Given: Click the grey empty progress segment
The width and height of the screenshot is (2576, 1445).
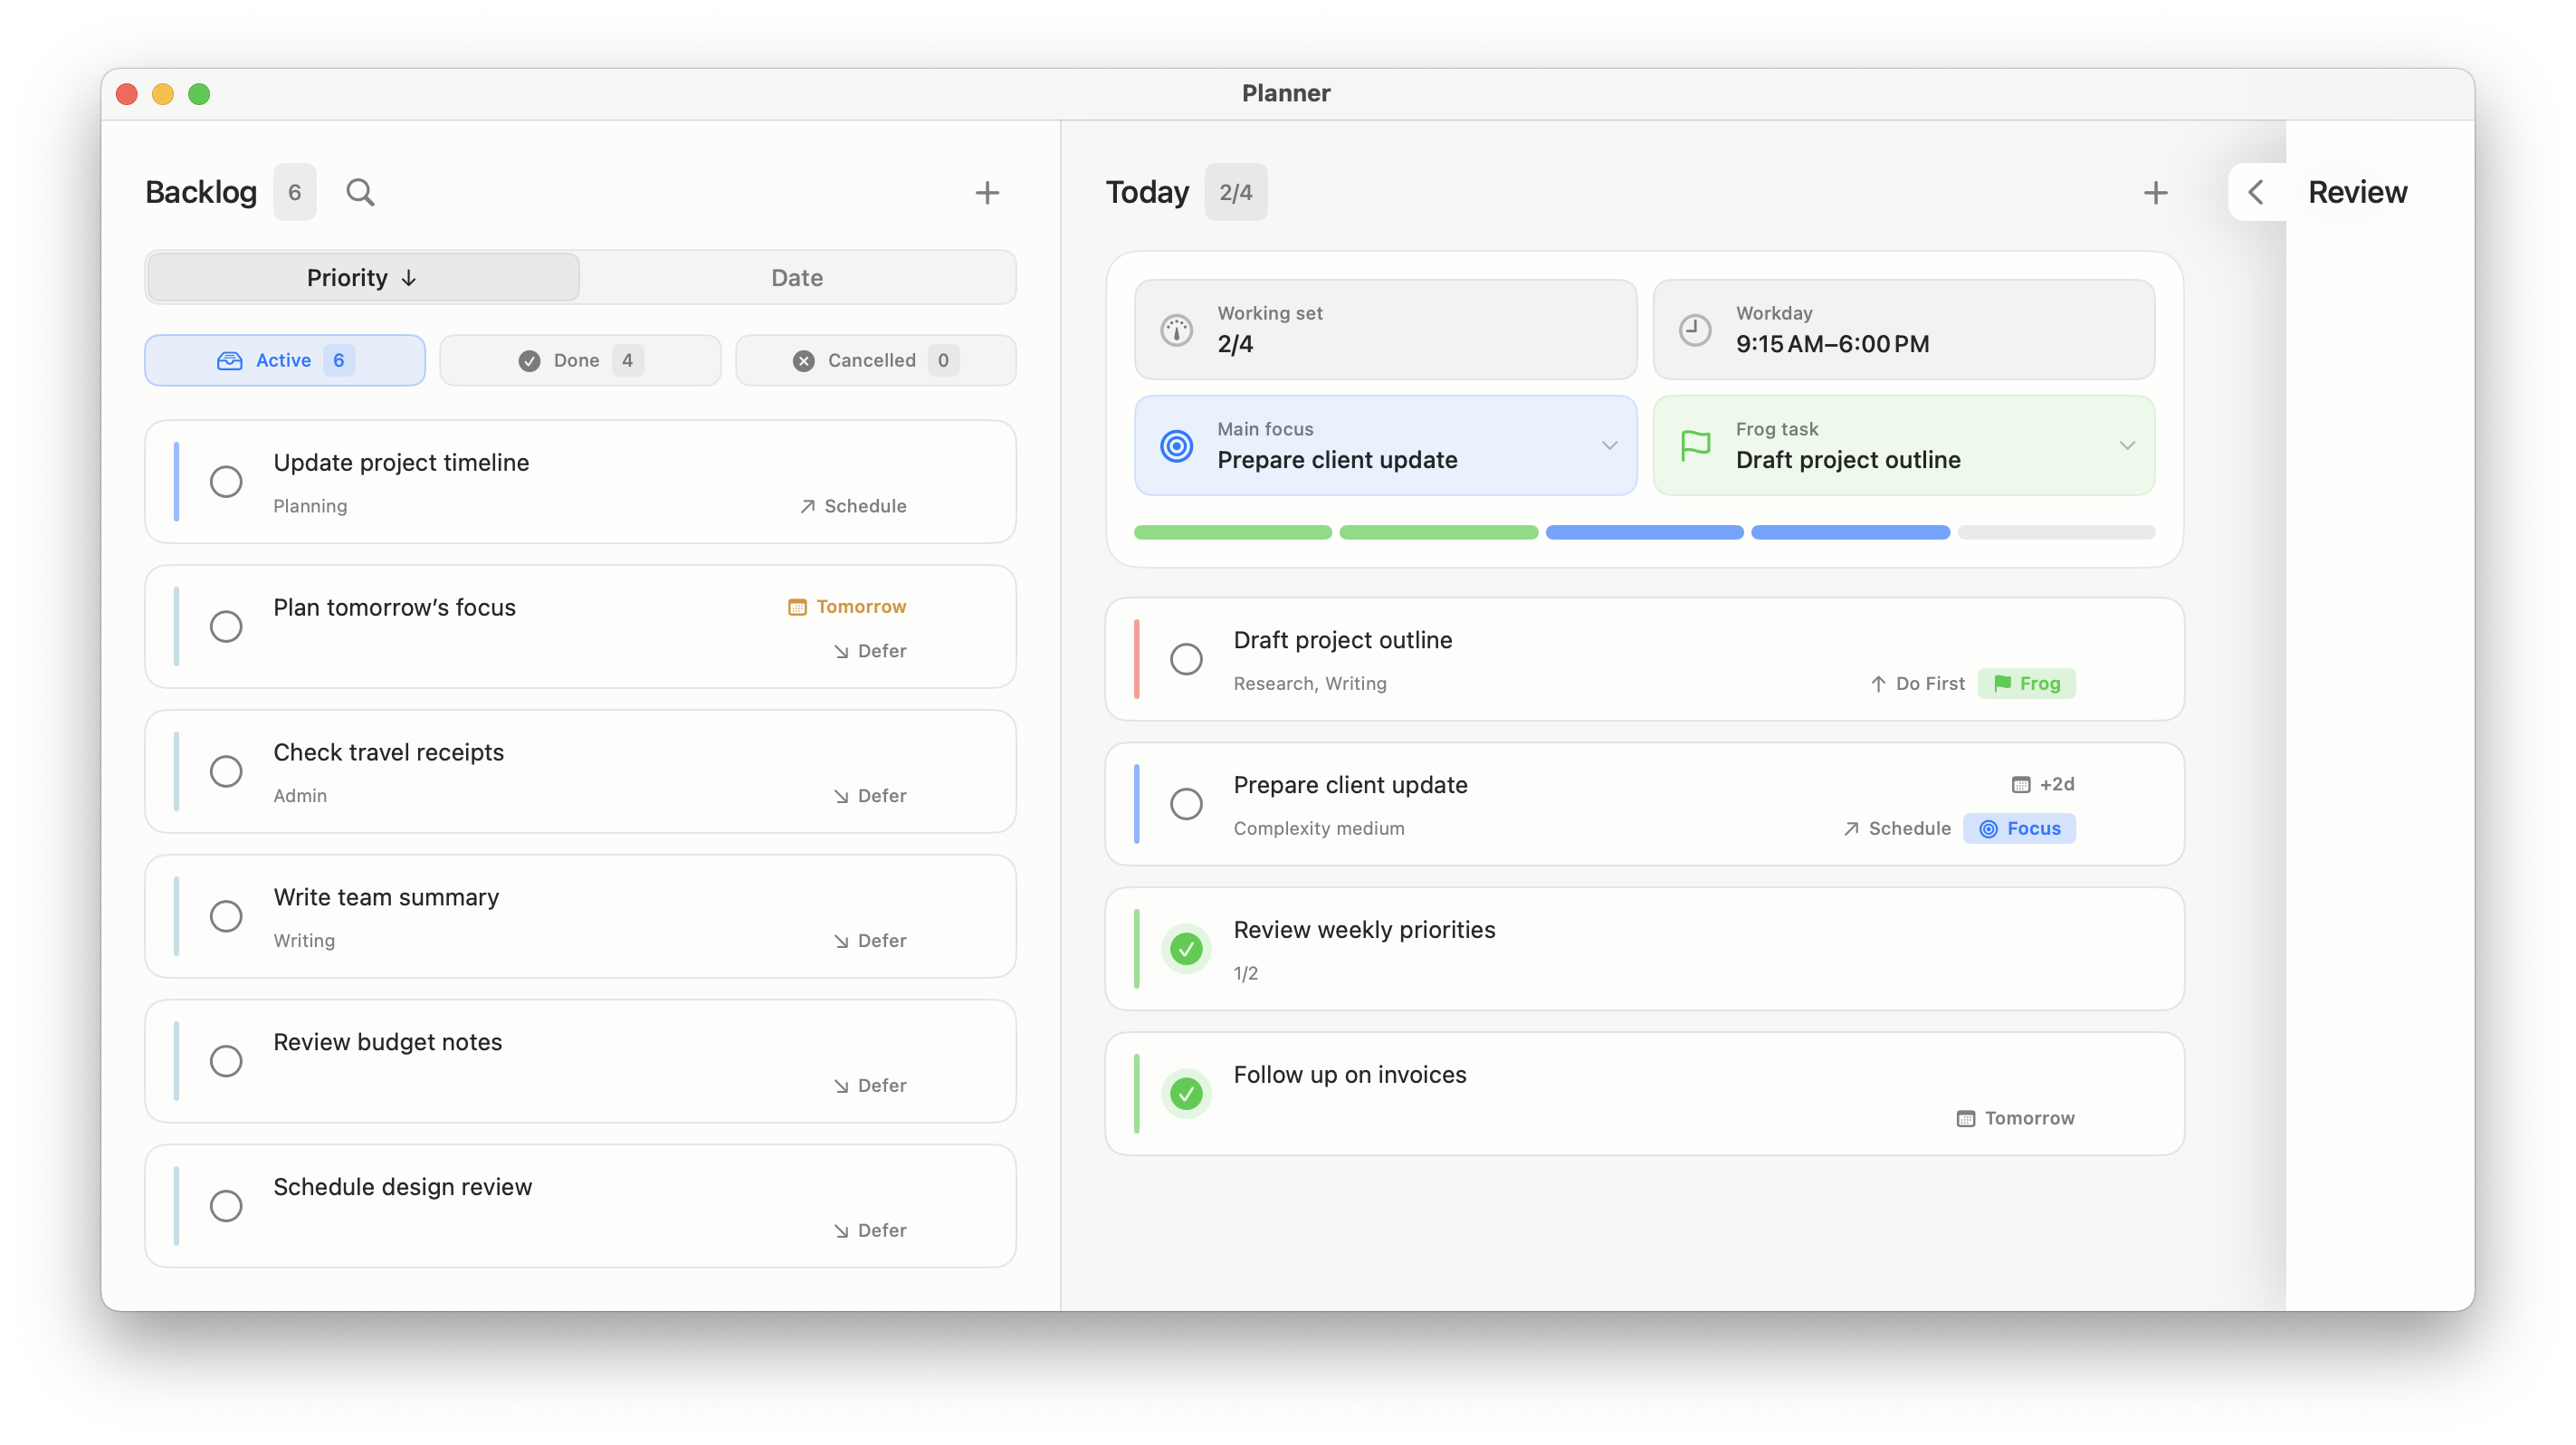Looking at the screenshot, I should [x=2056, y=532].
